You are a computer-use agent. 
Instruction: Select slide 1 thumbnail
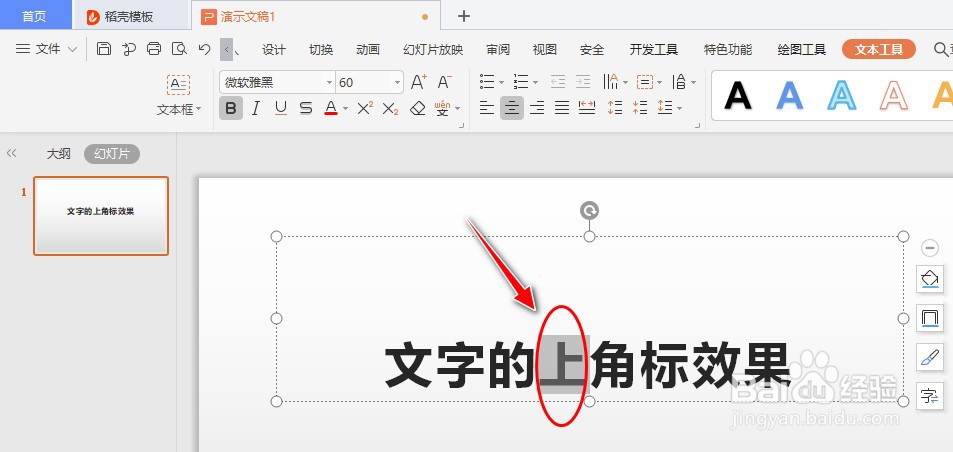[x=101, y=216]
